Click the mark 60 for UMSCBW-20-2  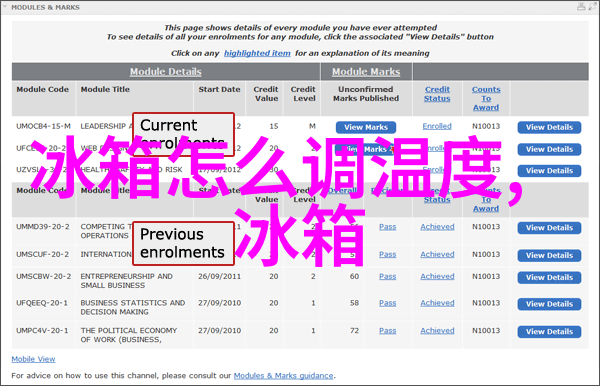[354, 276]
